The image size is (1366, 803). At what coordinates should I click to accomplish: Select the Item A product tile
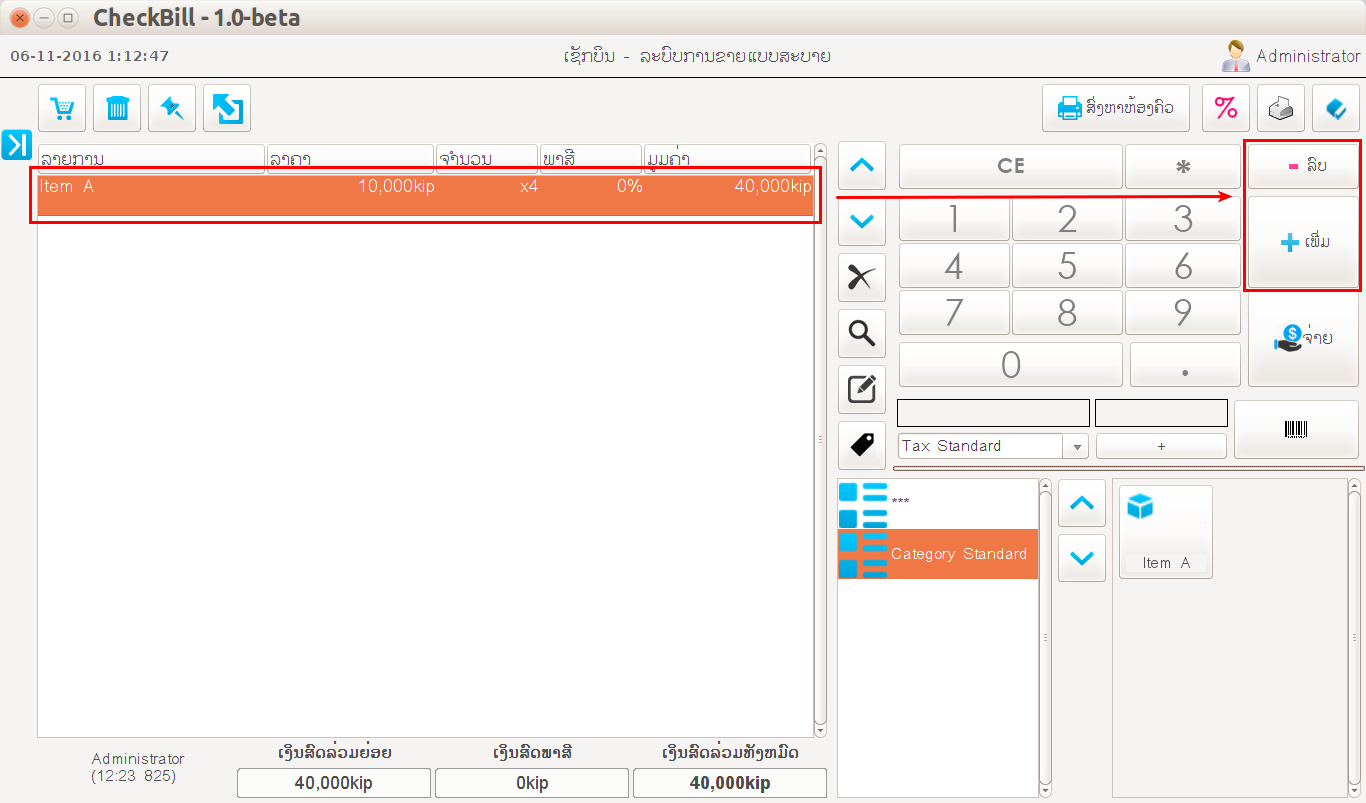1165,532
